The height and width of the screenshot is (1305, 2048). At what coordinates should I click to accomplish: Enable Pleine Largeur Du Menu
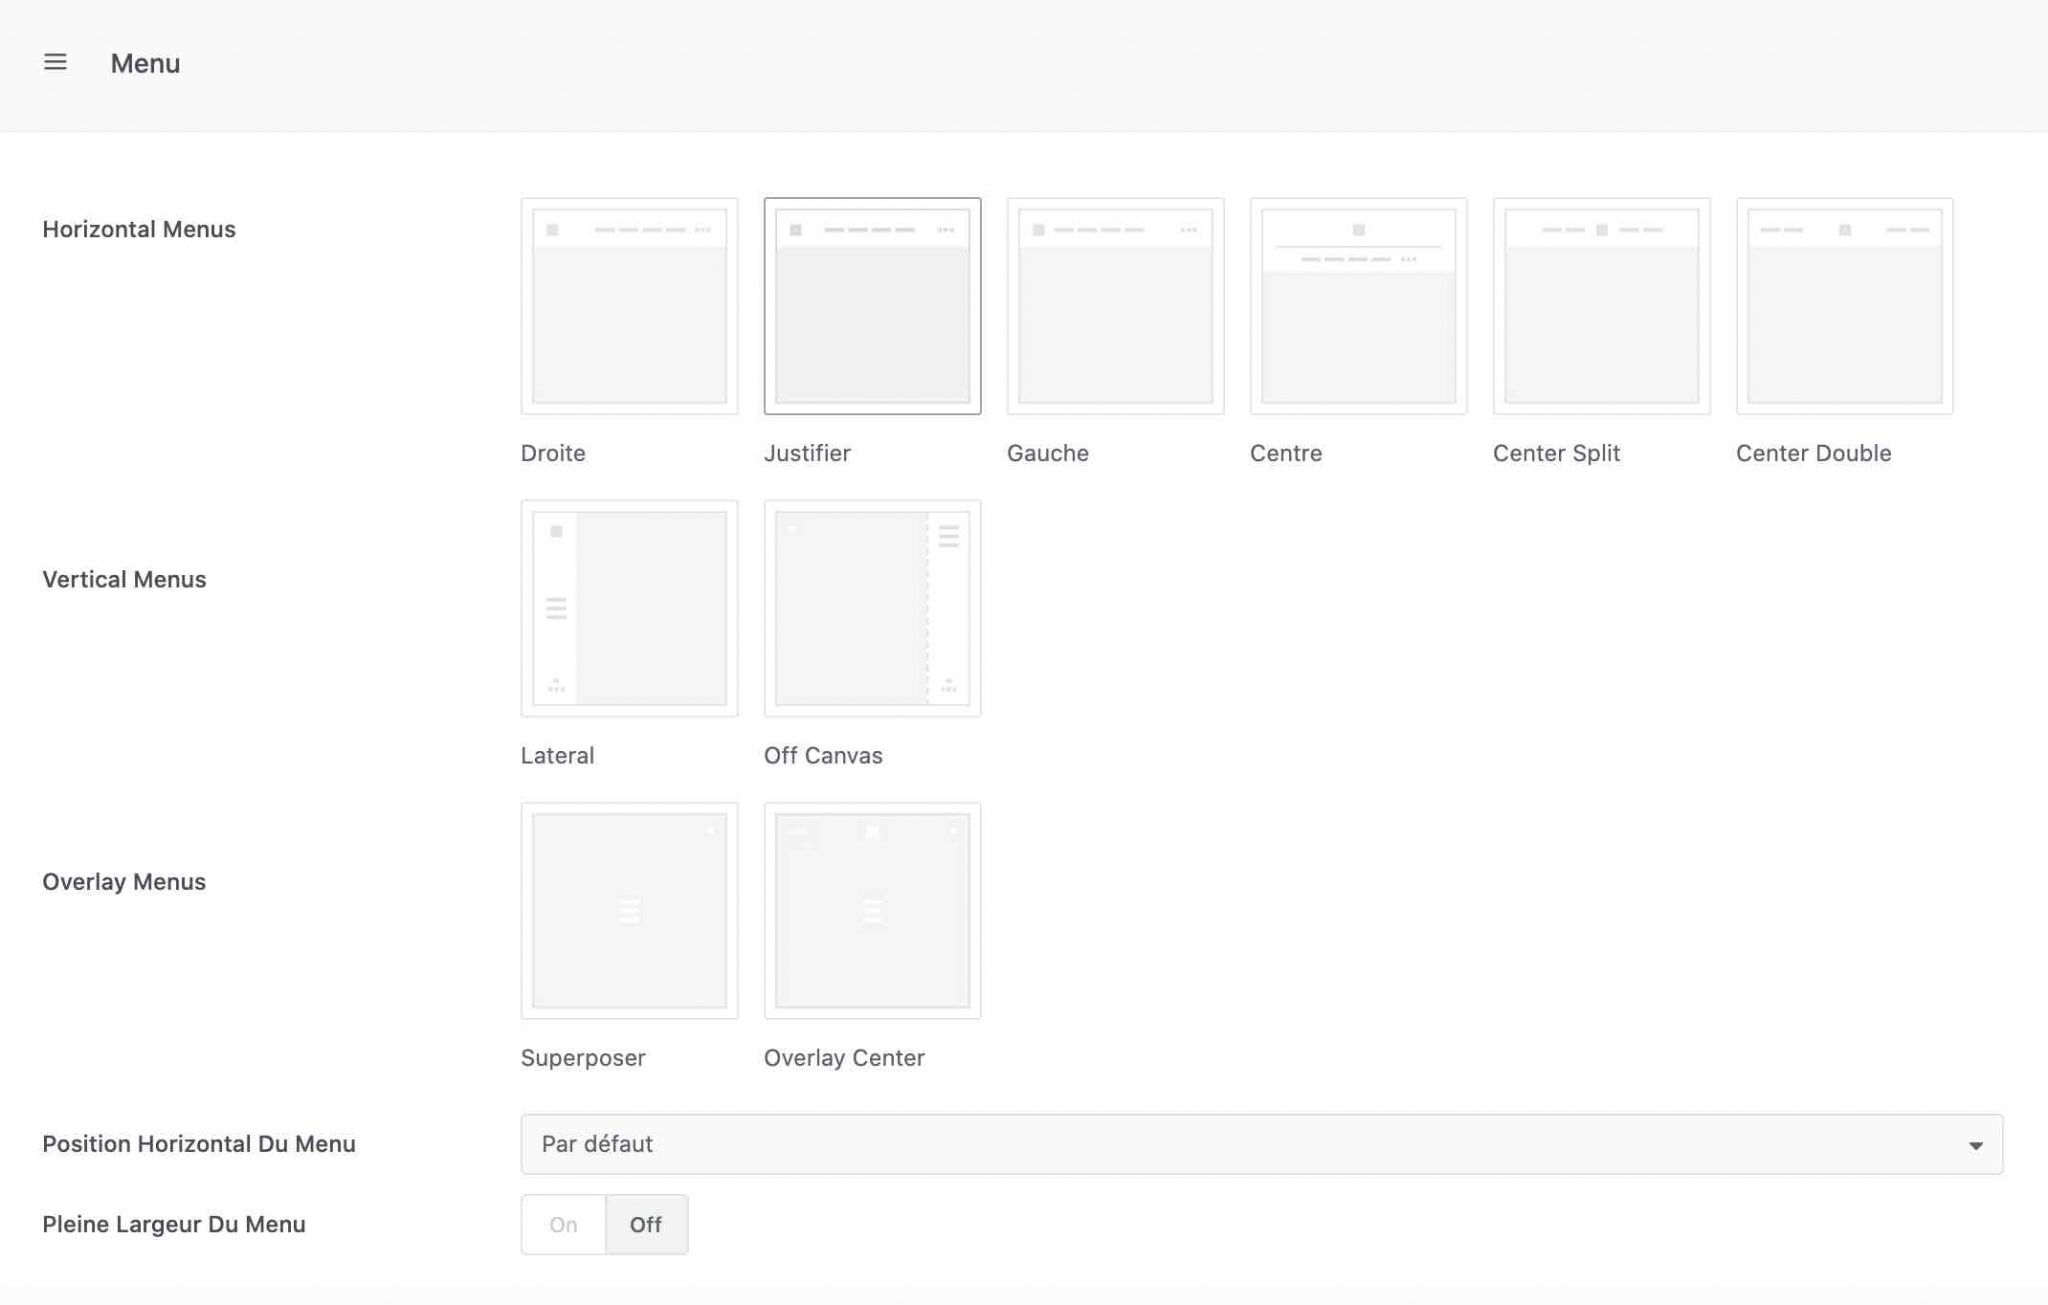point(562,1224)
